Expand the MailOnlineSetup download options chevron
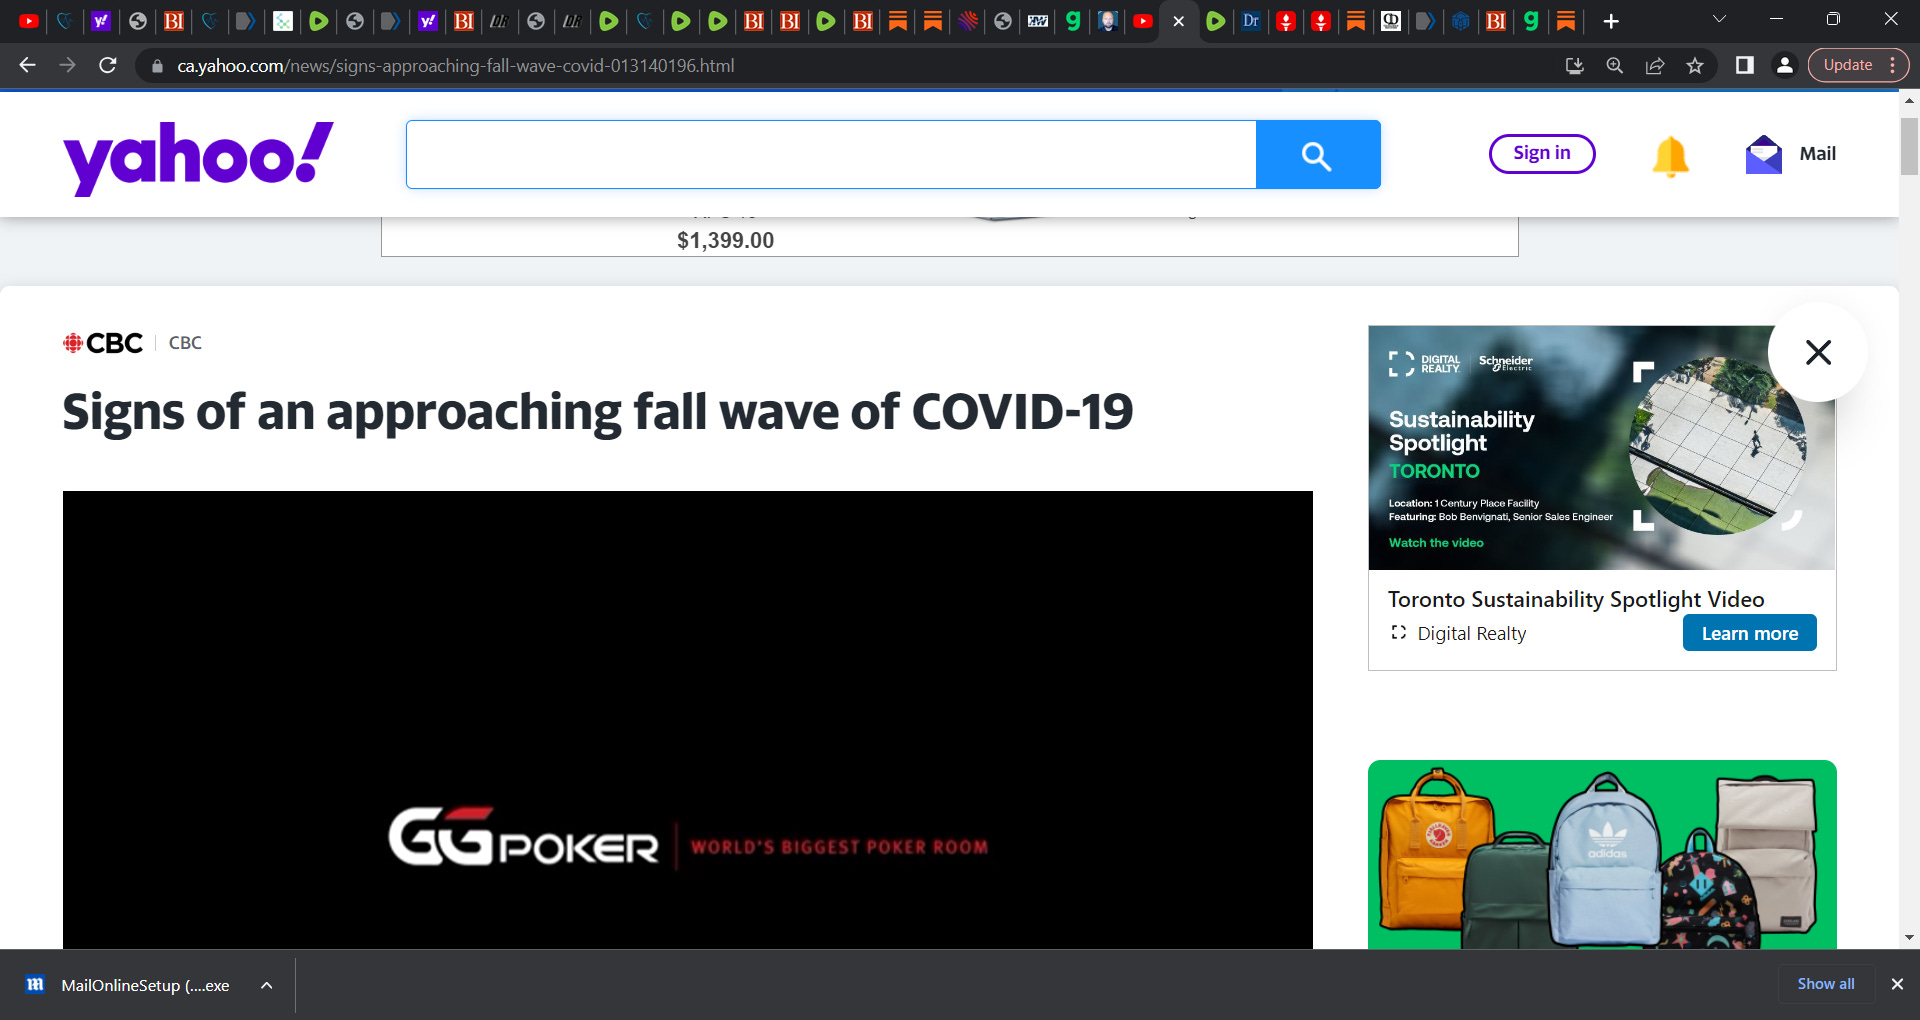 click(x=267, y=985)
